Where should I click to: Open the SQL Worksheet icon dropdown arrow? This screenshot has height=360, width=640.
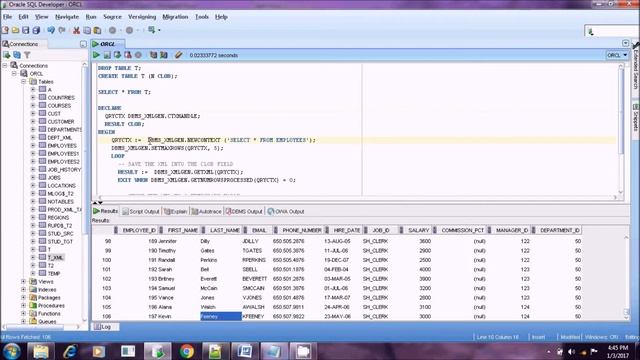click(x=159, y=30)
